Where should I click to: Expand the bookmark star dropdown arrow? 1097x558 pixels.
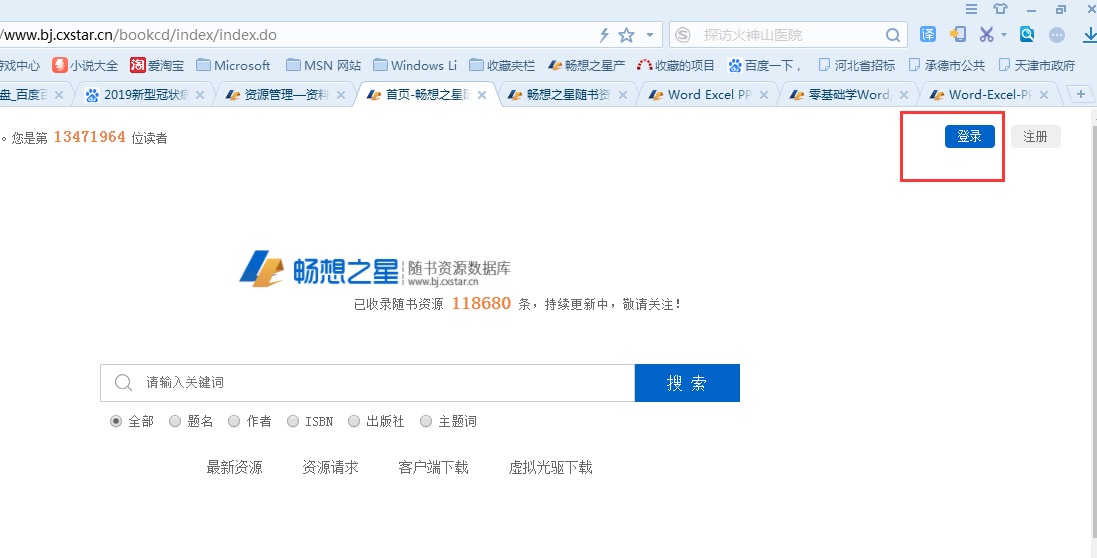point(650,35)
